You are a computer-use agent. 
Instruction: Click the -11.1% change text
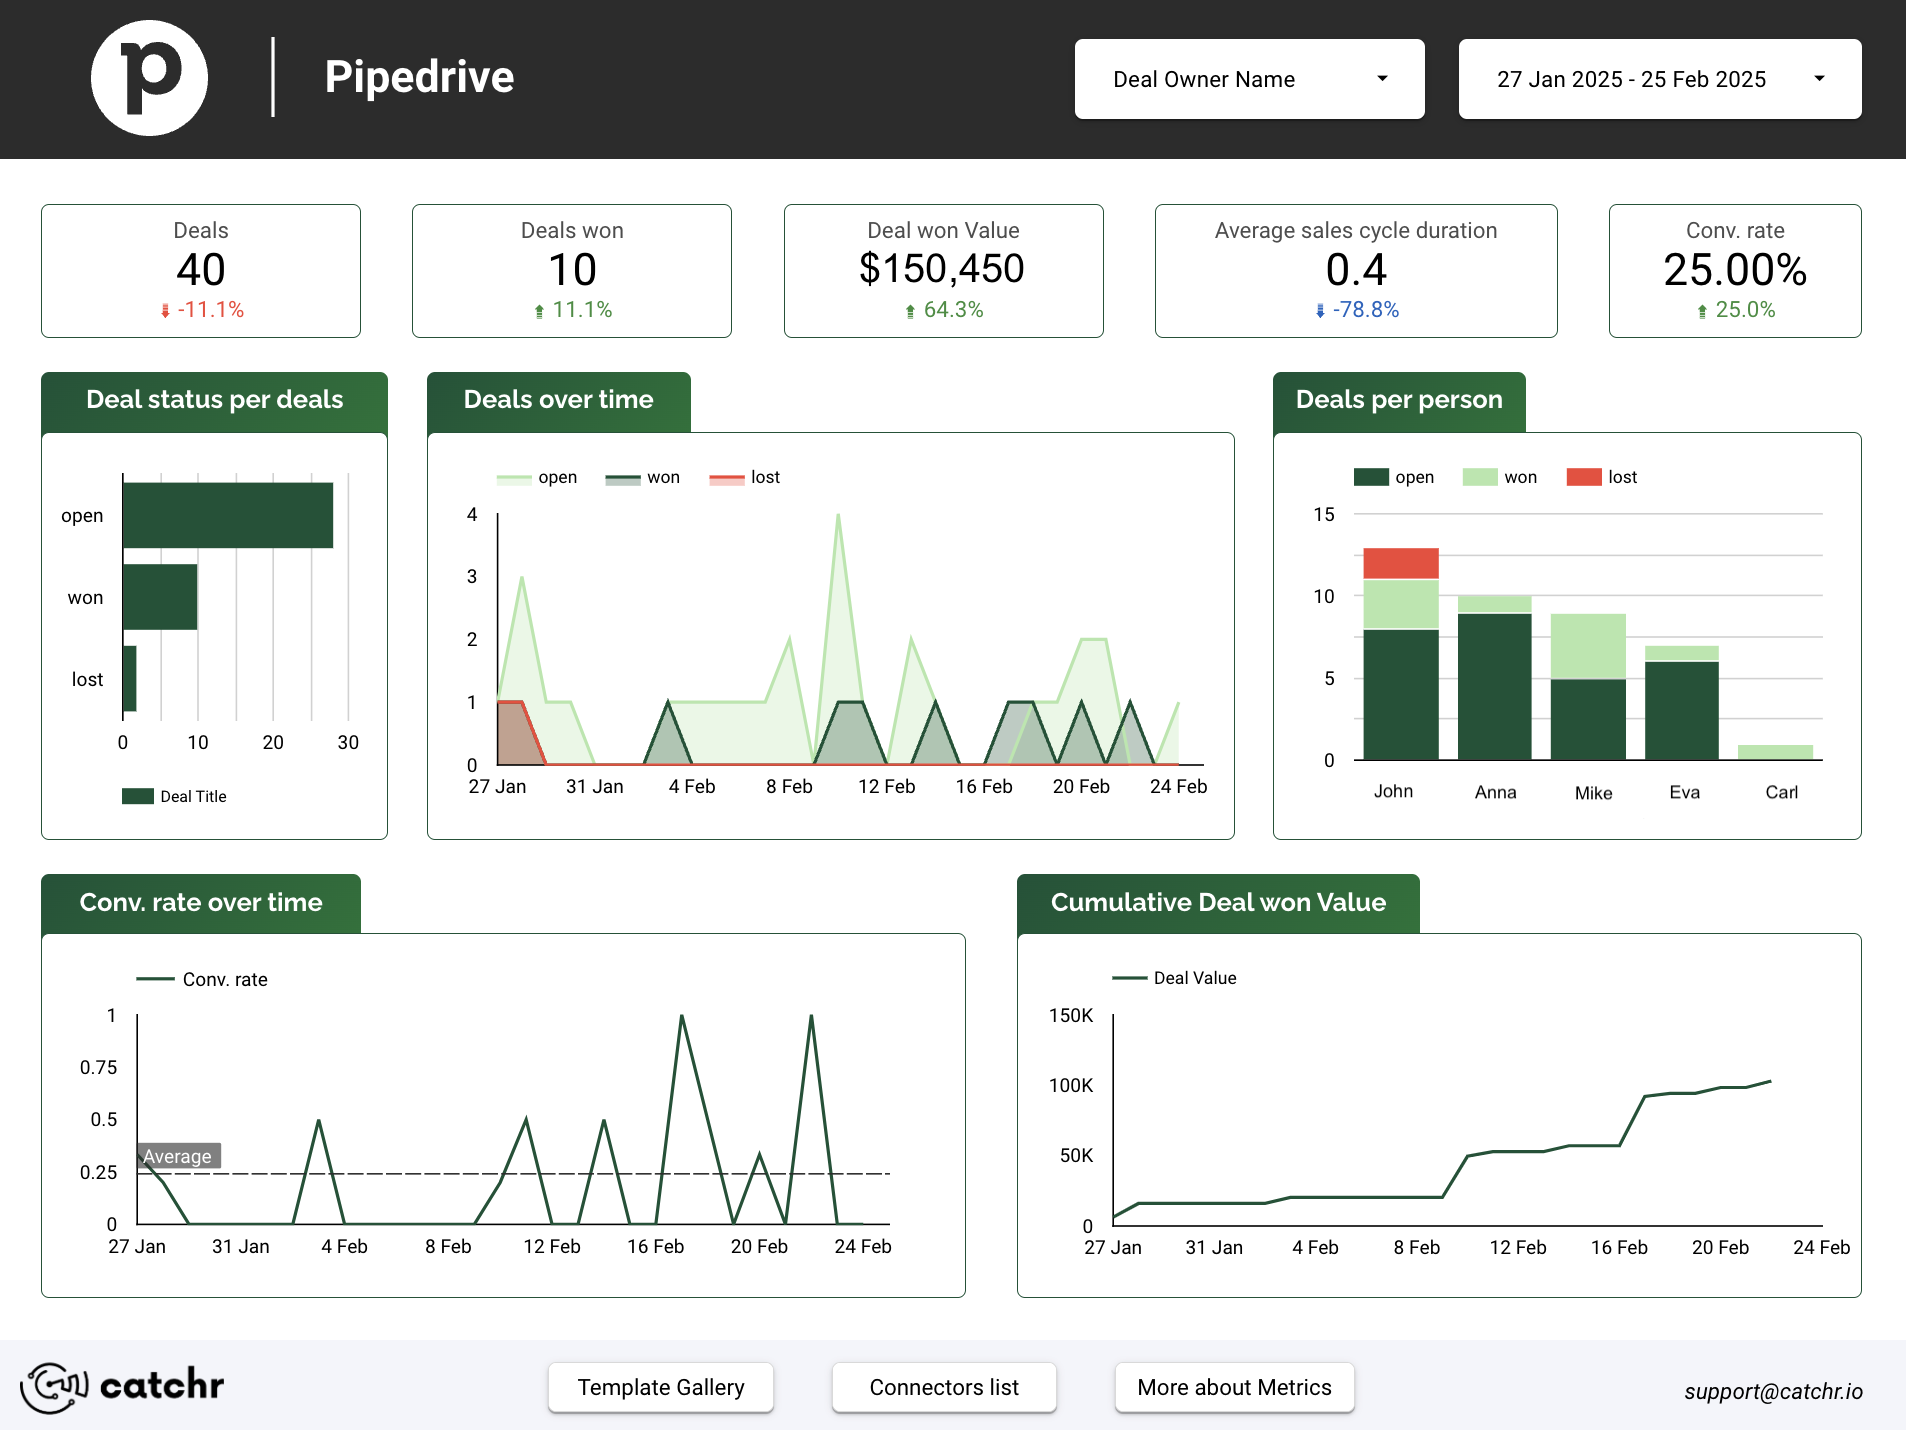[x=211, y=310]
